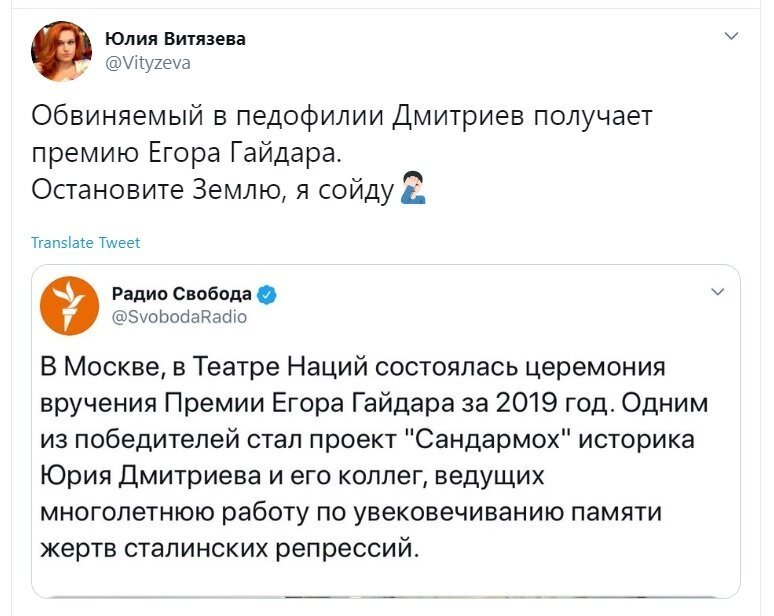Click the line "Остановите Землю, я сойду"
The height and width of the screenshot is (616, 774).
pos(213,191)
